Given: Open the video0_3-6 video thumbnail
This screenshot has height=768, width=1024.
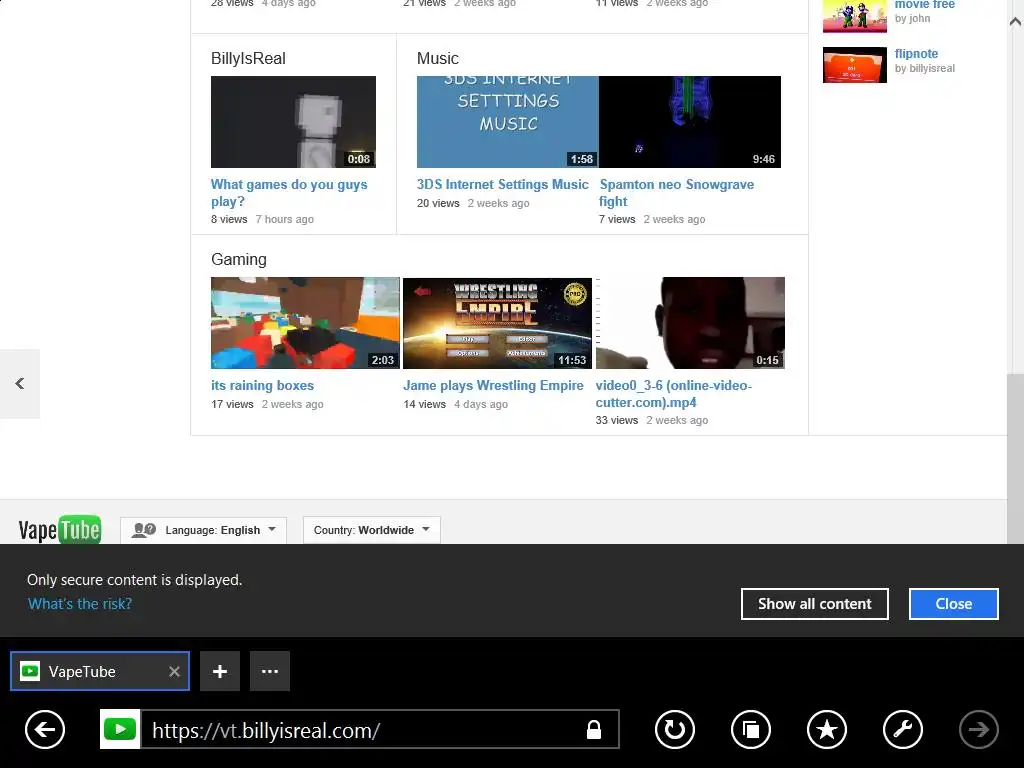Looking at the screenshot, I should 690,323.
